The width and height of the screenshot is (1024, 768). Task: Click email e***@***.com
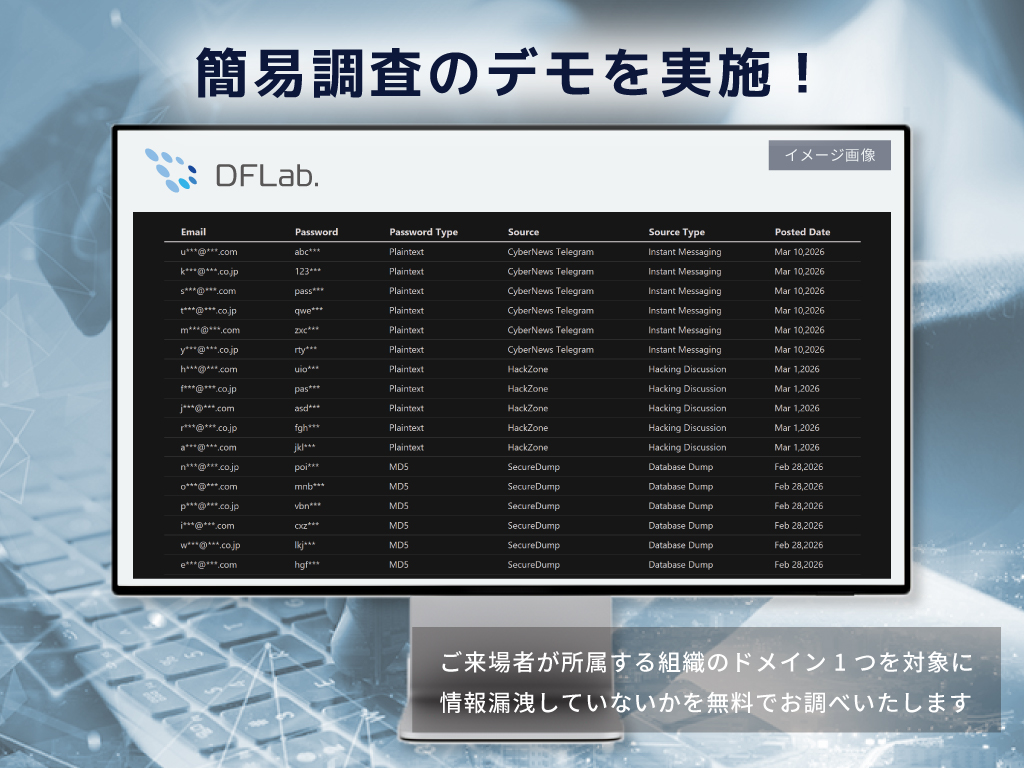click(x=209, y=565)
